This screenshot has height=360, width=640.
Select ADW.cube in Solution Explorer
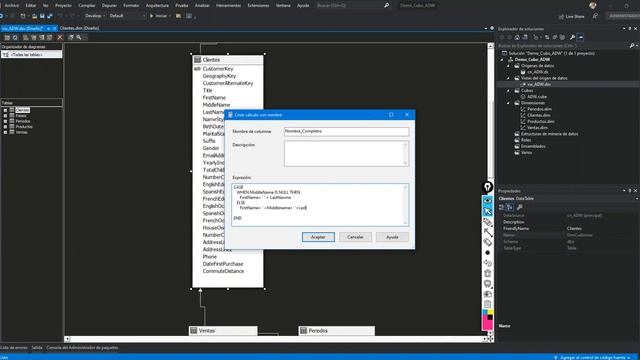tap(537, 97)
